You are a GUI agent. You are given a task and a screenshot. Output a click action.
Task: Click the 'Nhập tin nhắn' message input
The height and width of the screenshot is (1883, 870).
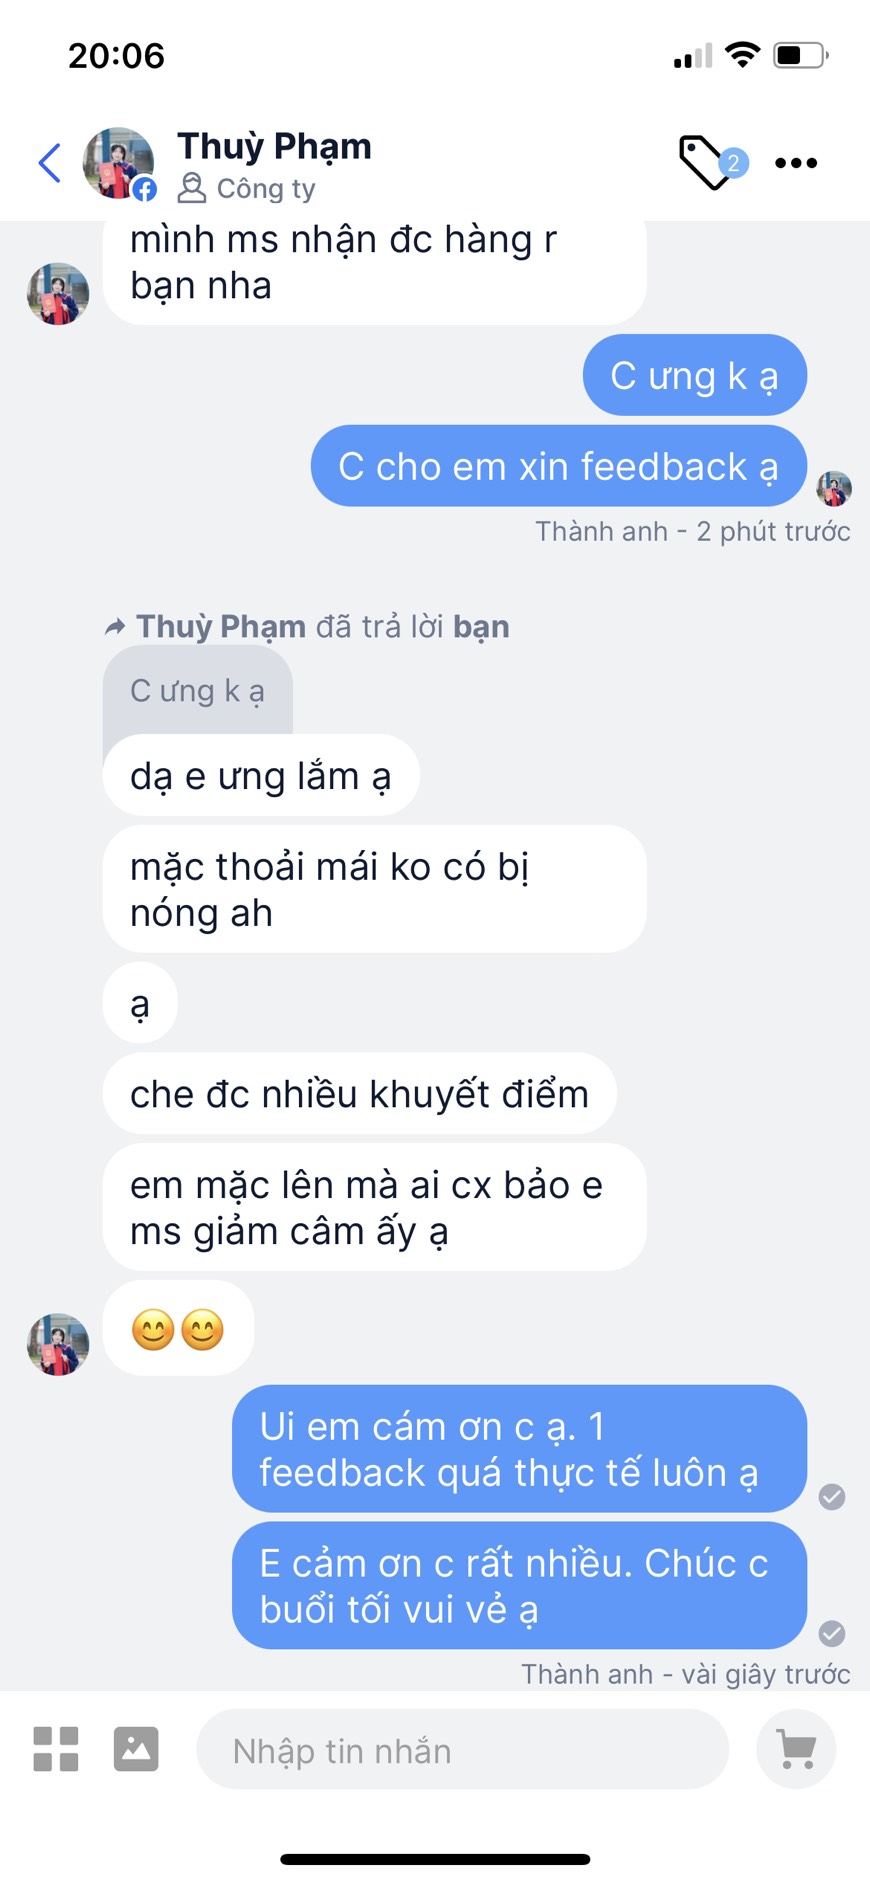click(x=462, y=1751)
